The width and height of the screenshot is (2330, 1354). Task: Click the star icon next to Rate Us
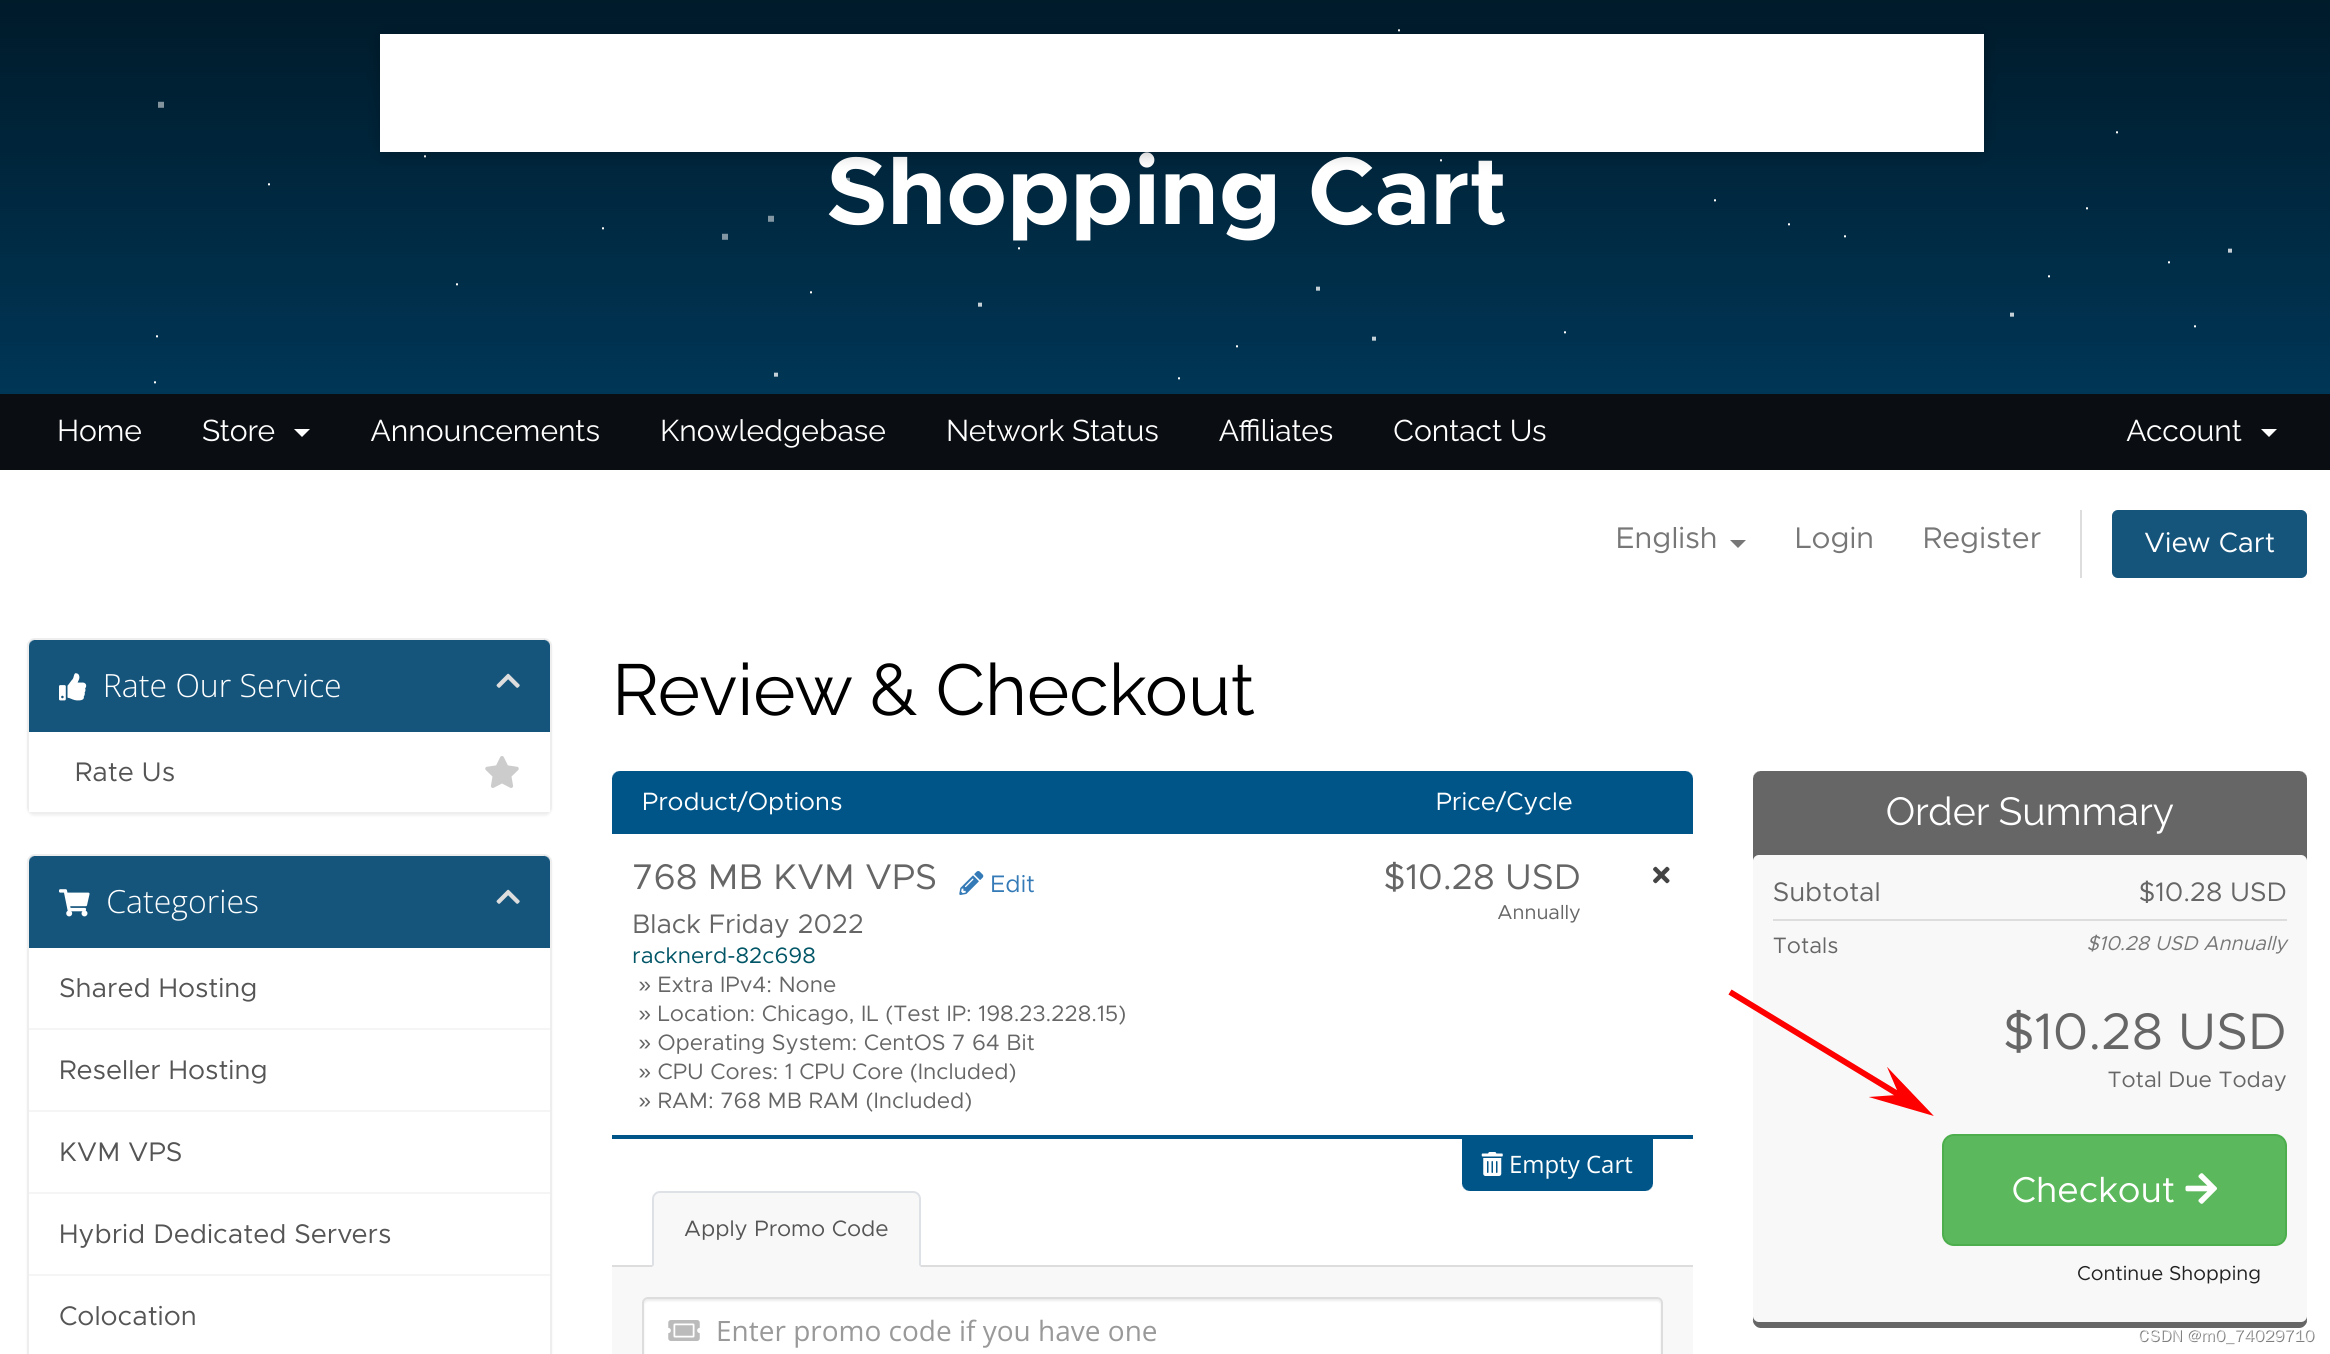[501, 772]
